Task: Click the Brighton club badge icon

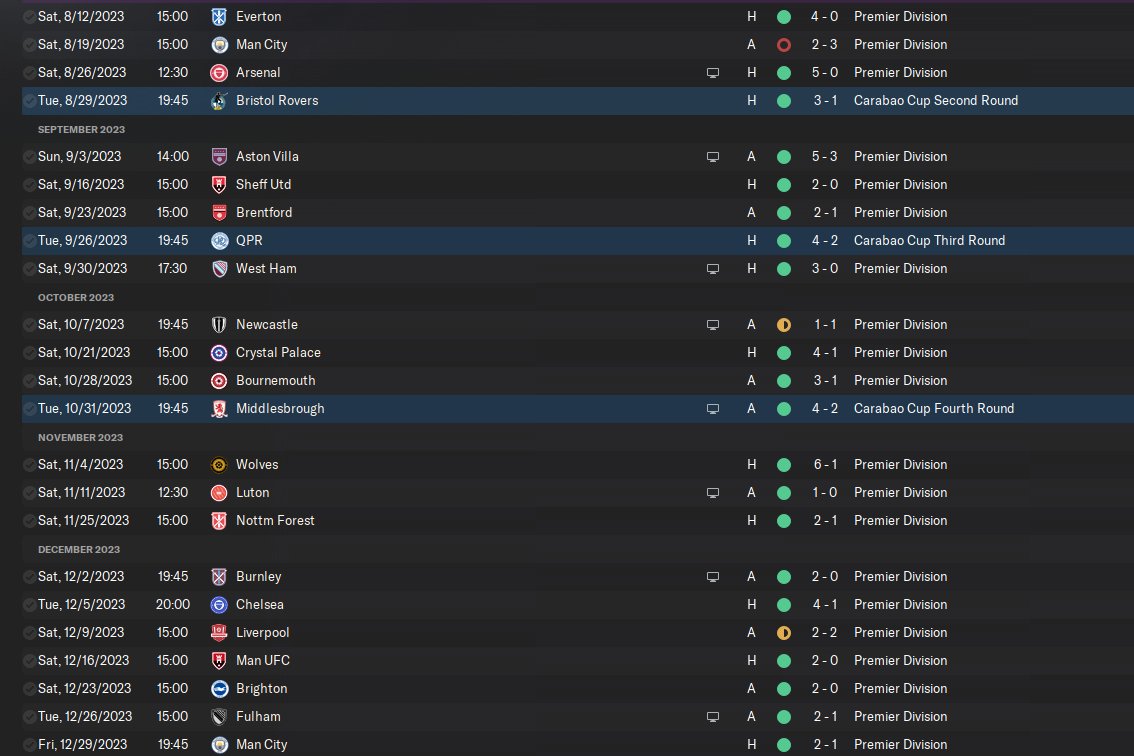Action: click(x=219, y=689)
